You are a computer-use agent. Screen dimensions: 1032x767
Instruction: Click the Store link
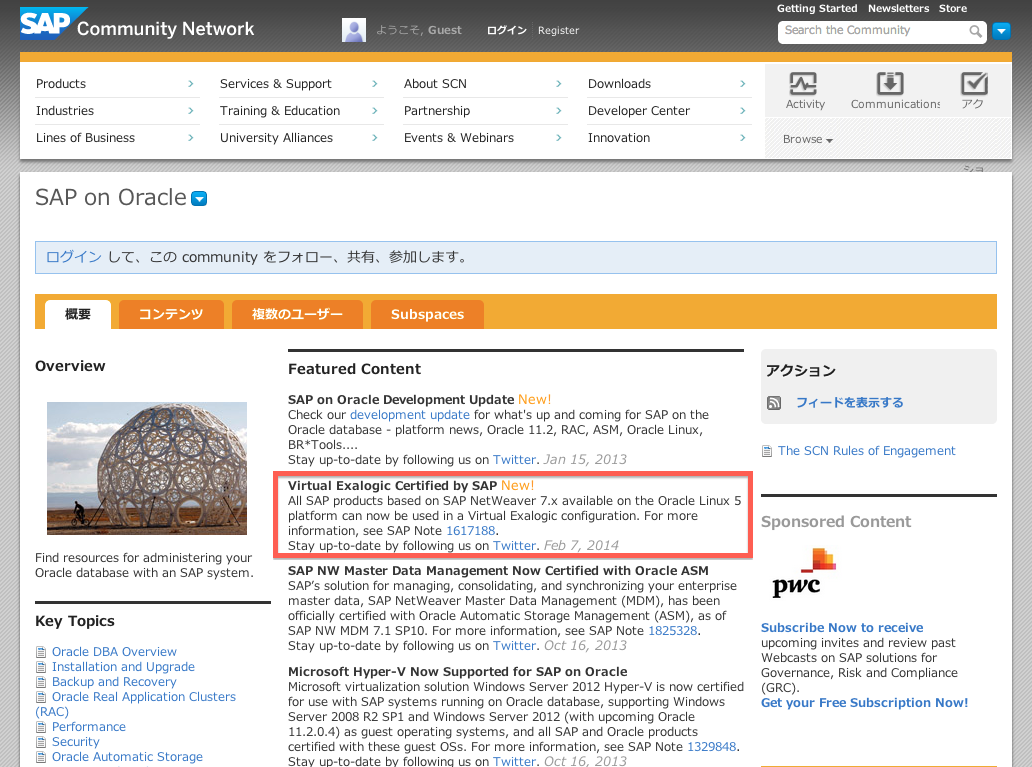coord(952,9)
